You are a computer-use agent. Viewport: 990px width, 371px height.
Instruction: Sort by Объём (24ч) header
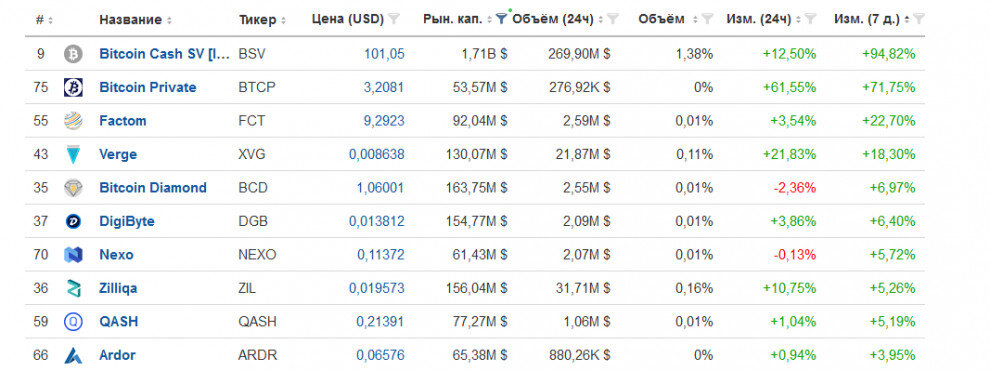558,20
